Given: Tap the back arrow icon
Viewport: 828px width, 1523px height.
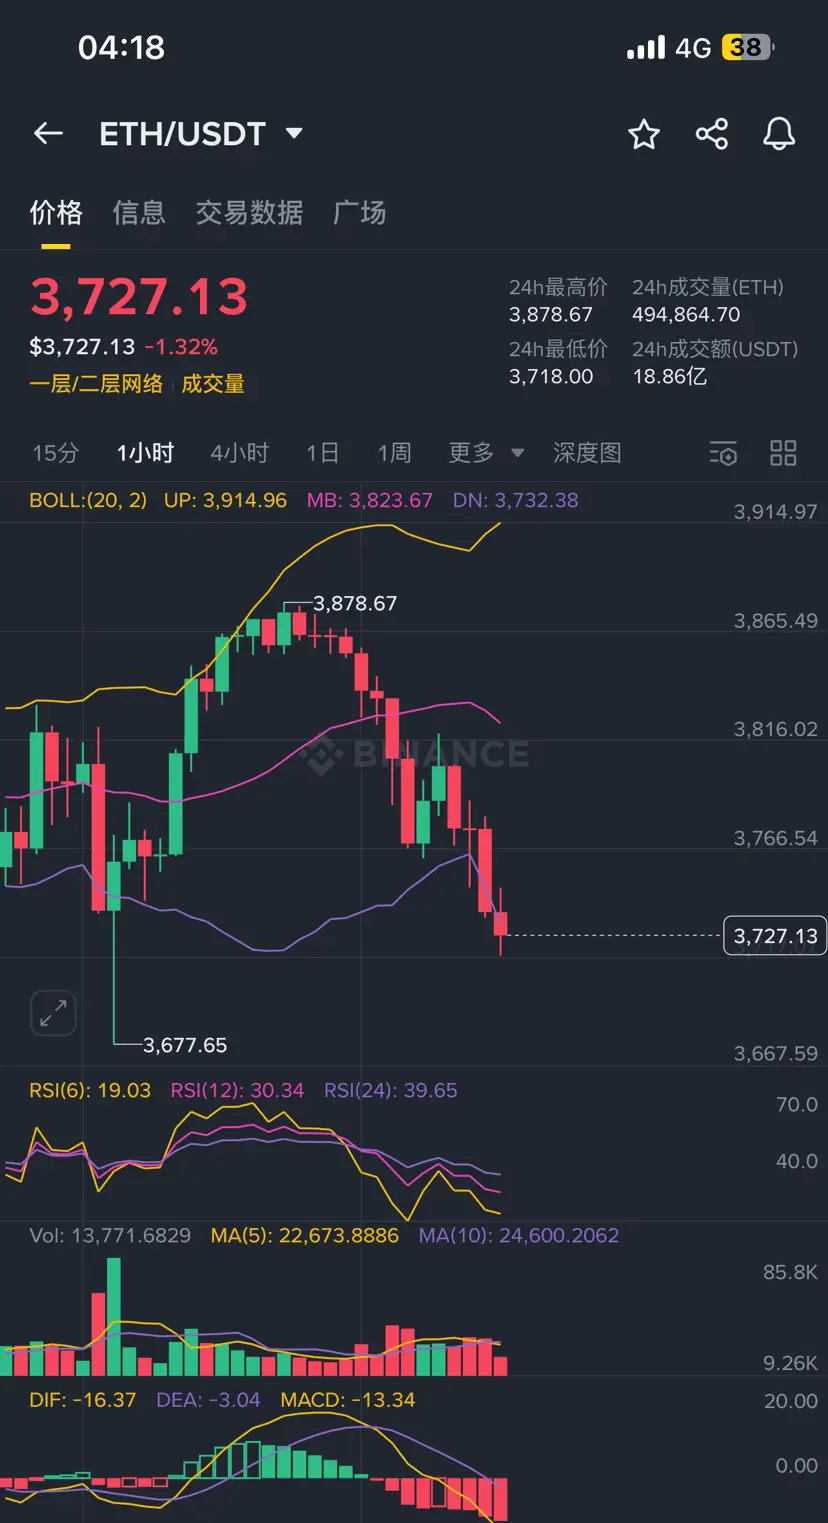Looking at the screenshot, I should click(48, 134).
